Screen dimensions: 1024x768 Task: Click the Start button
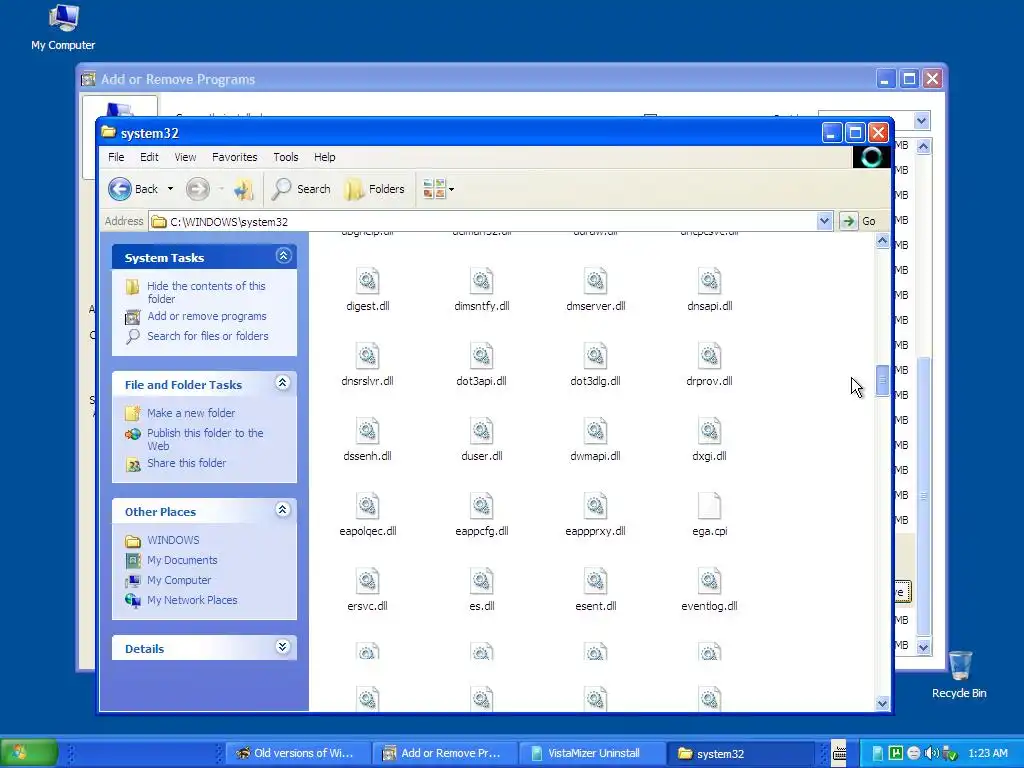(x=29, y=753)
